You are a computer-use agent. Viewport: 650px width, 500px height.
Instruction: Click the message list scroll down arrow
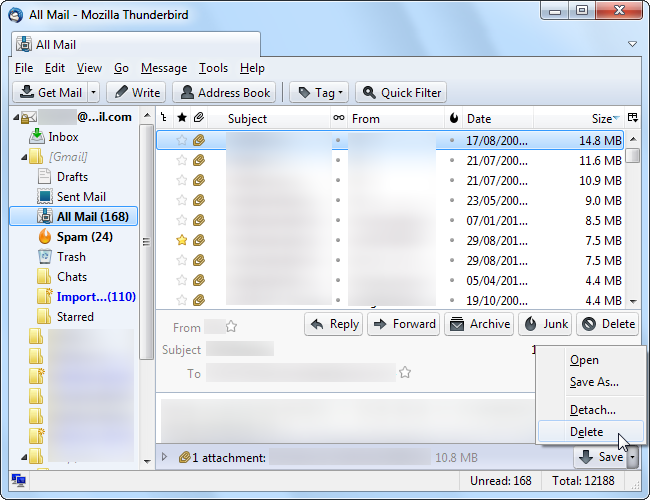coord(633,301)
